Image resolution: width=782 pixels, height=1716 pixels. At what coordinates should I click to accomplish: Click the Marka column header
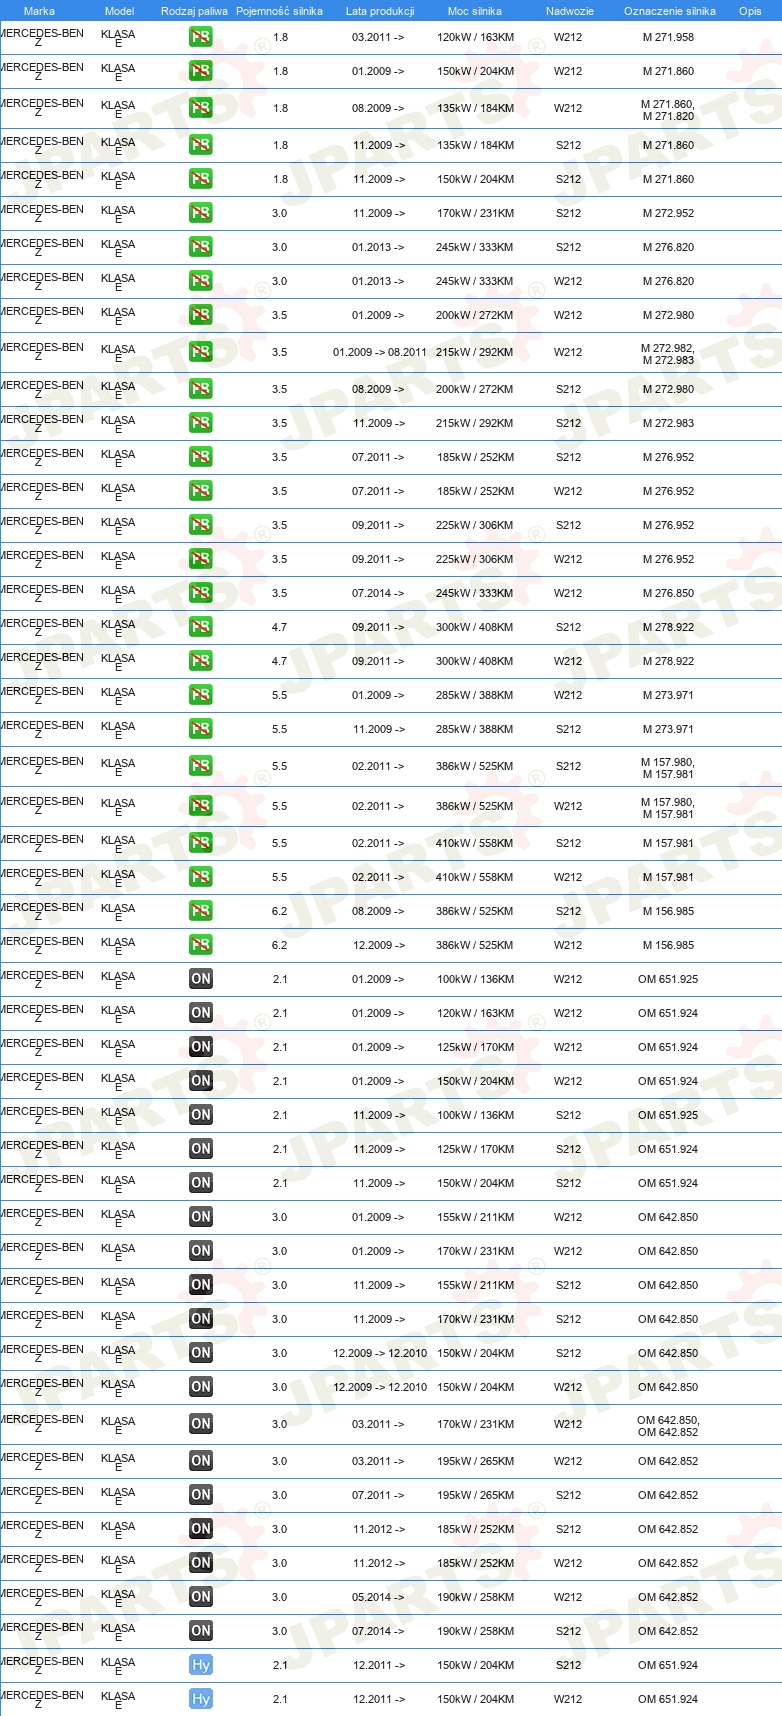(x=39, y=11)
